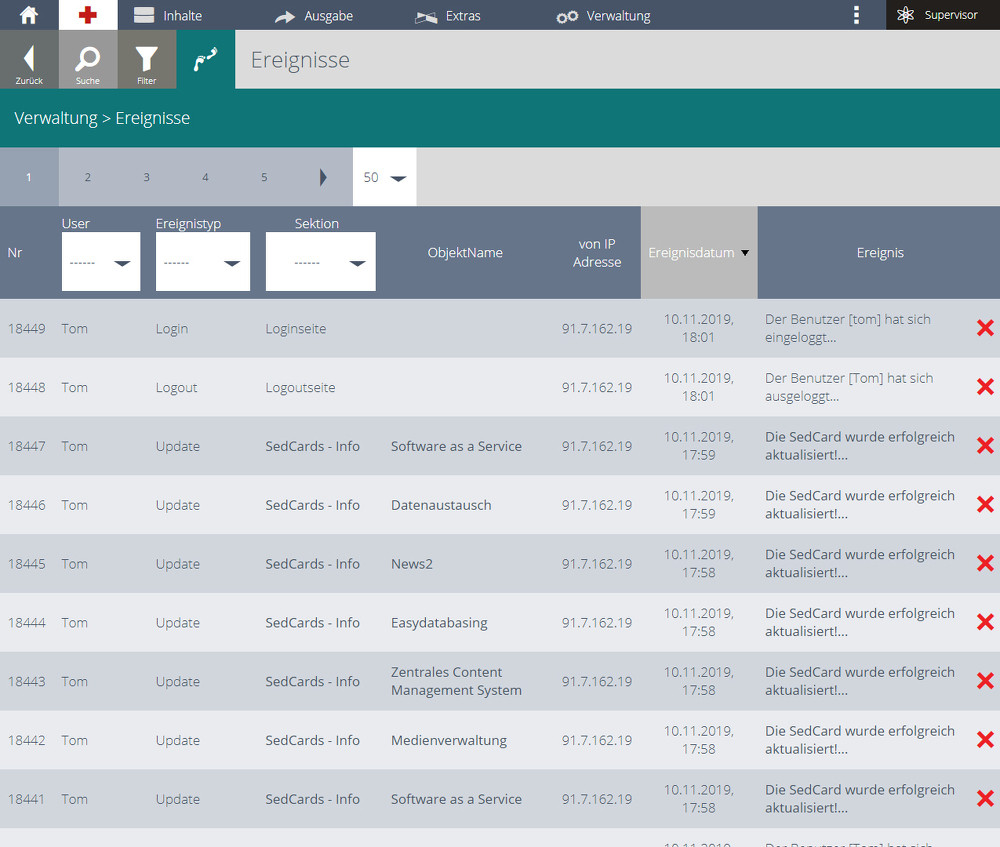Open the three-dot overflow menu
This screenshot has height=847, width=1000.
pyautogui.click(x=856, y=15)
